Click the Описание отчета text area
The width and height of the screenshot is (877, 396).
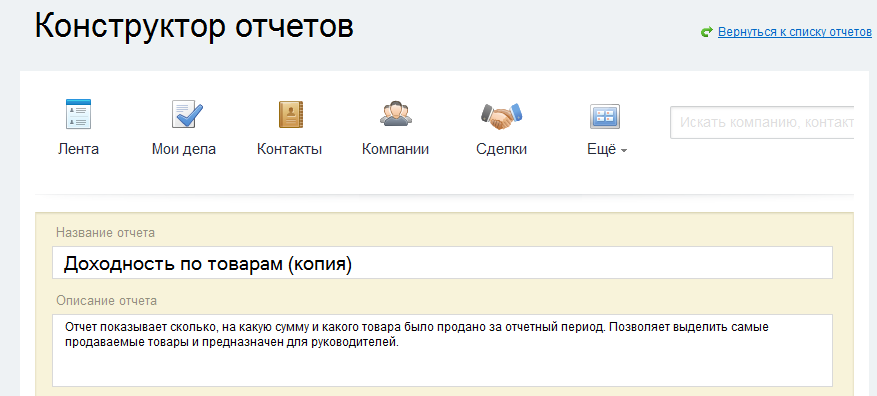click(442, 350)
